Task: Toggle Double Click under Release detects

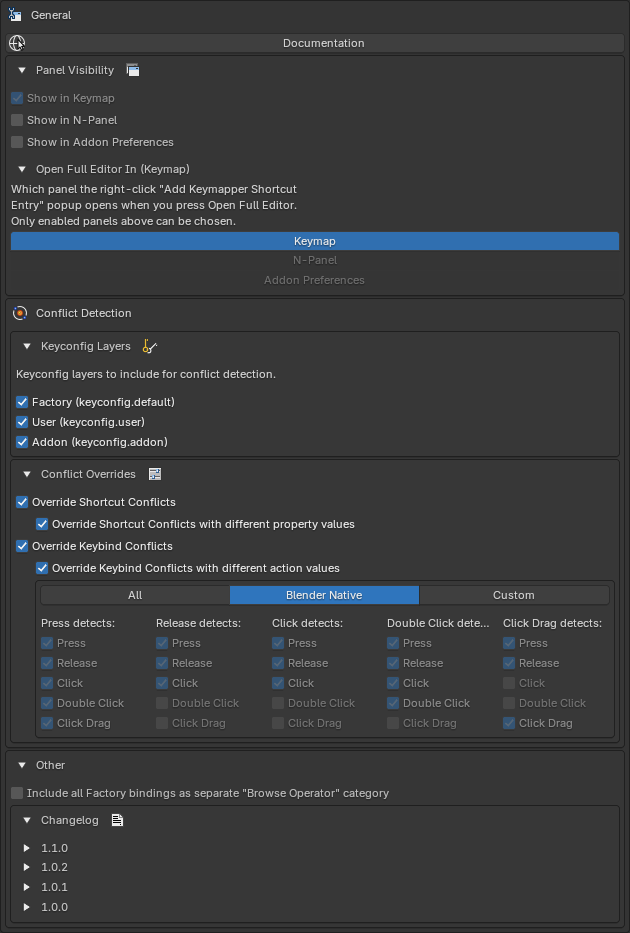Action: pos(162,703)
